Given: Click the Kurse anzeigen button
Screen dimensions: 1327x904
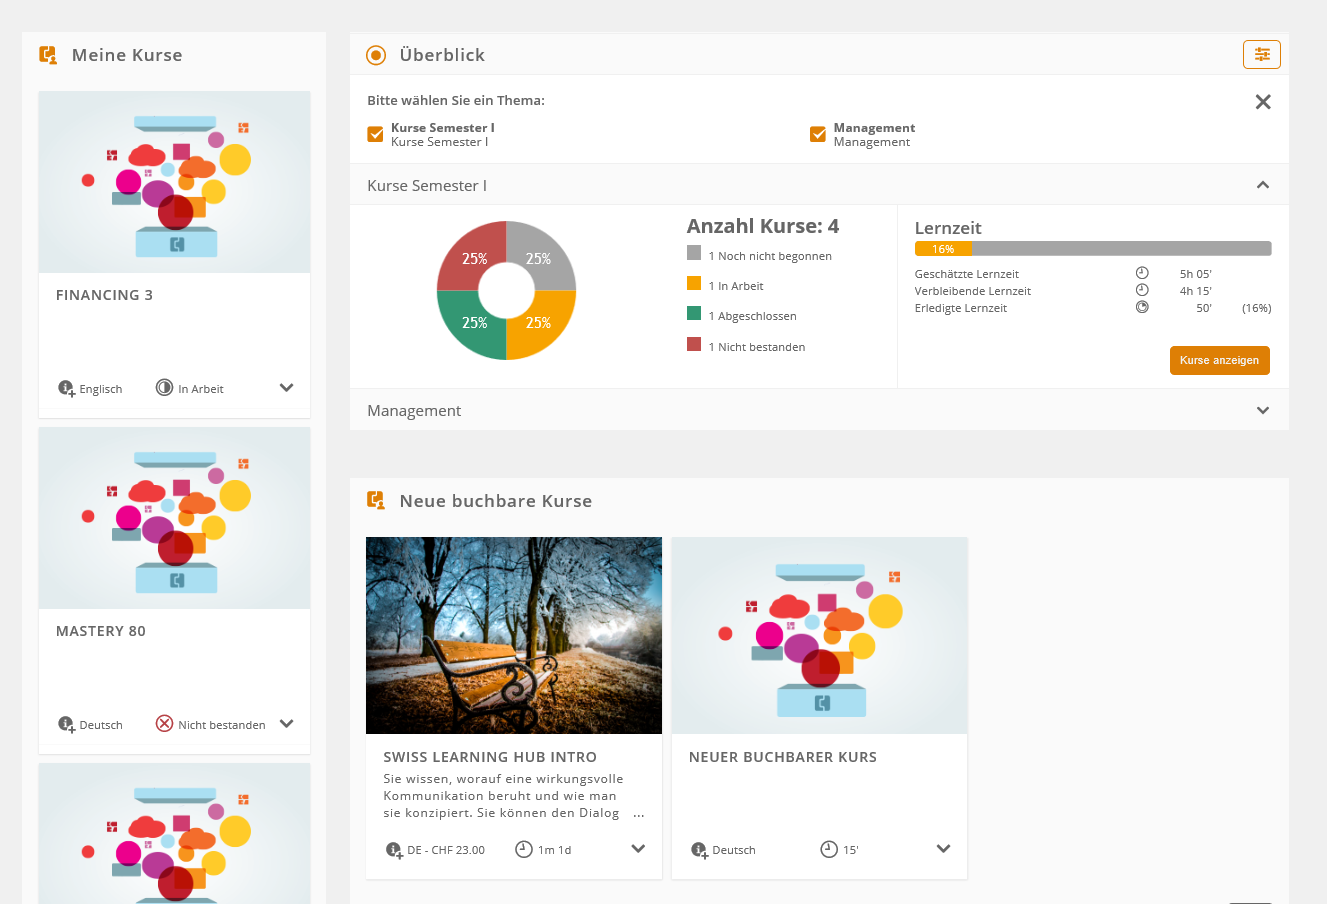Looking at the screenshot, I should tap(1219, 360).
